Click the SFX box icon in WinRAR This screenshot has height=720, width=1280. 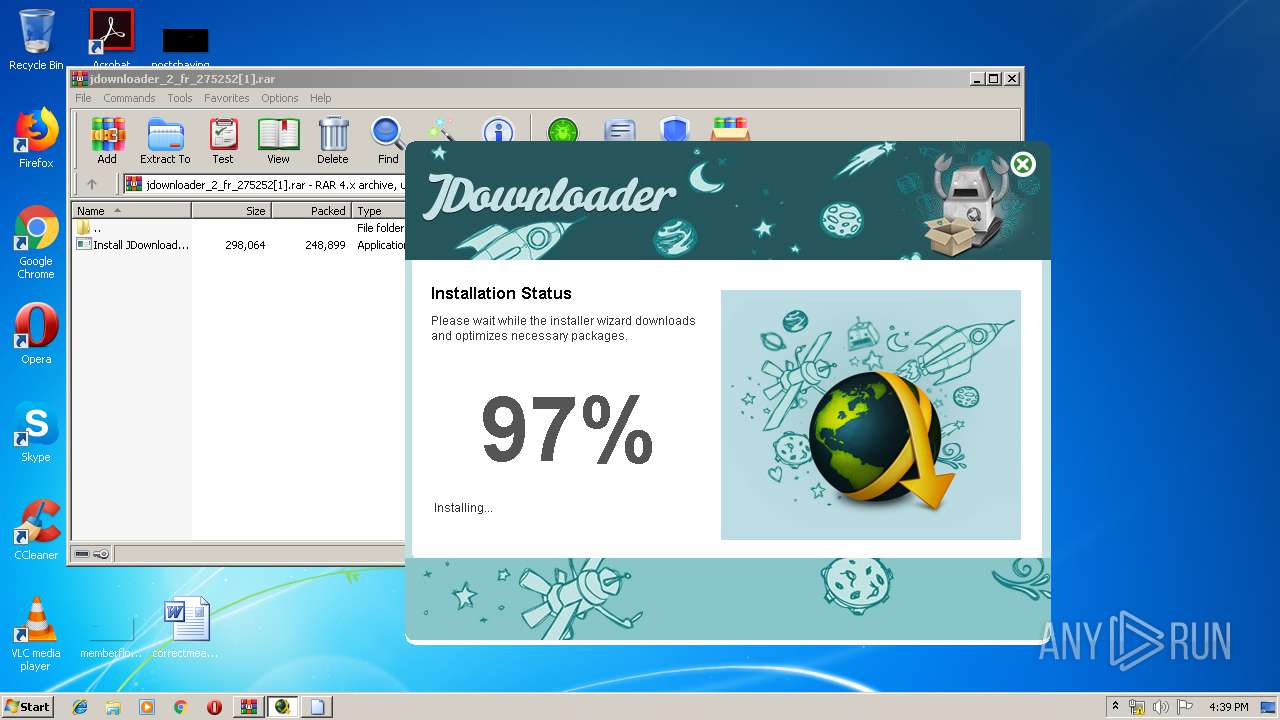(731, 130)
